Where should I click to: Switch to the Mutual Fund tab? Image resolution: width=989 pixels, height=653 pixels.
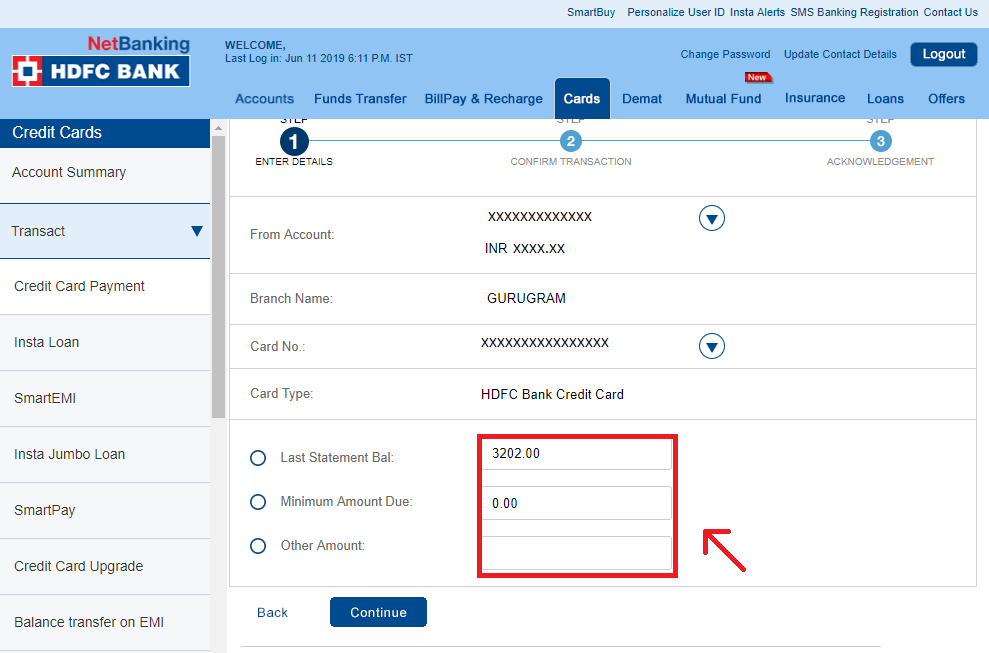(x=723, y=98)
